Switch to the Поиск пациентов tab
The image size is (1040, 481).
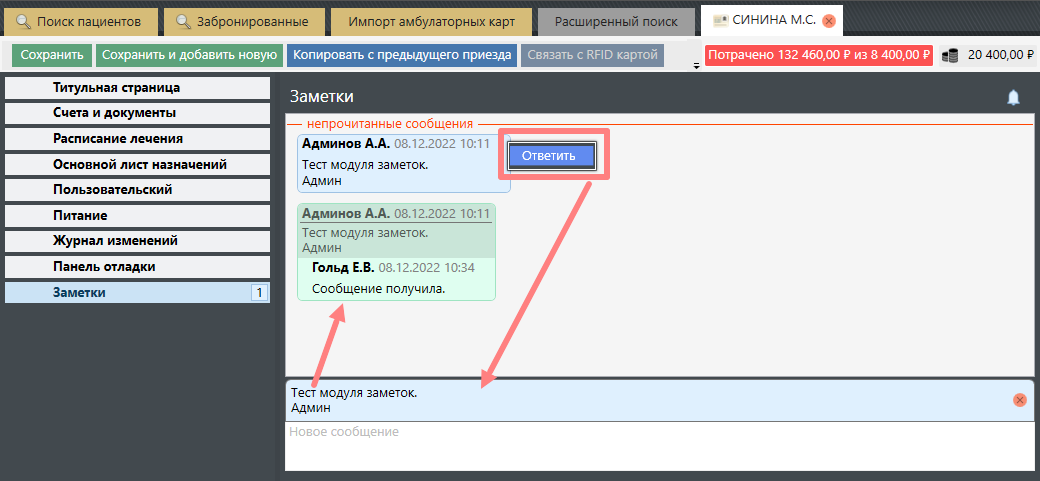pyautogui.click(x=85, y=21)
